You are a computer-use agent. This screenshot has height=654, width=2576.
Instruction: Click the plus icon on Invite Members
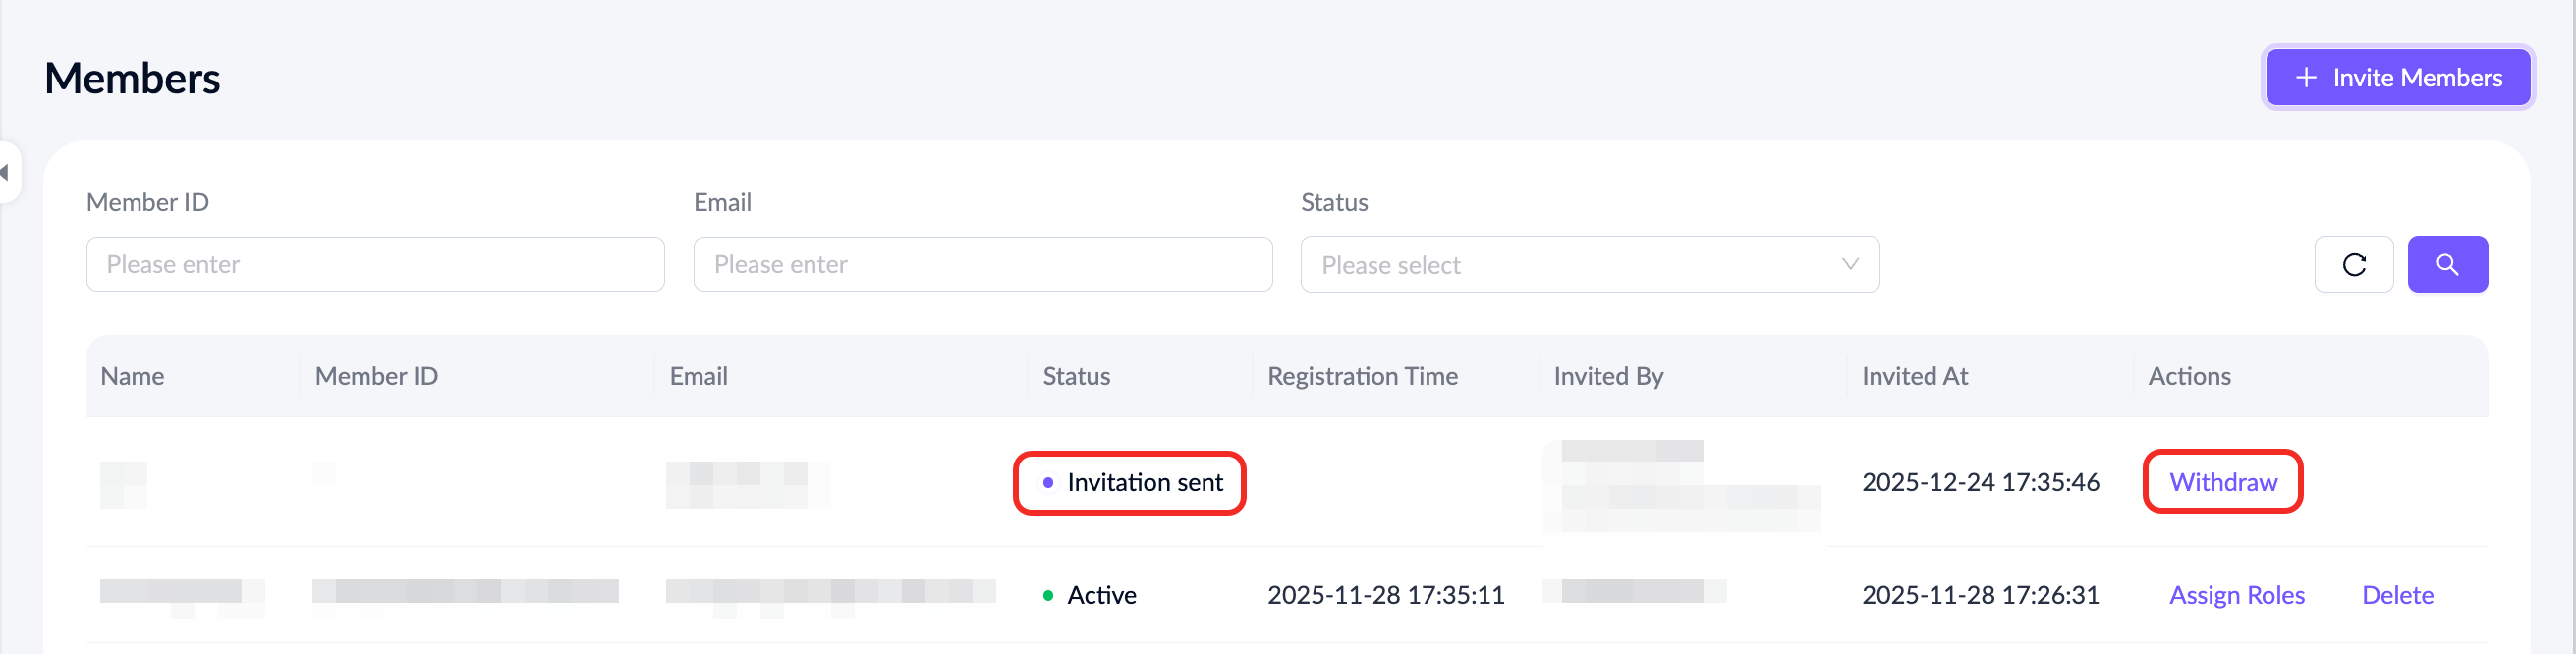coord(2306,77)
